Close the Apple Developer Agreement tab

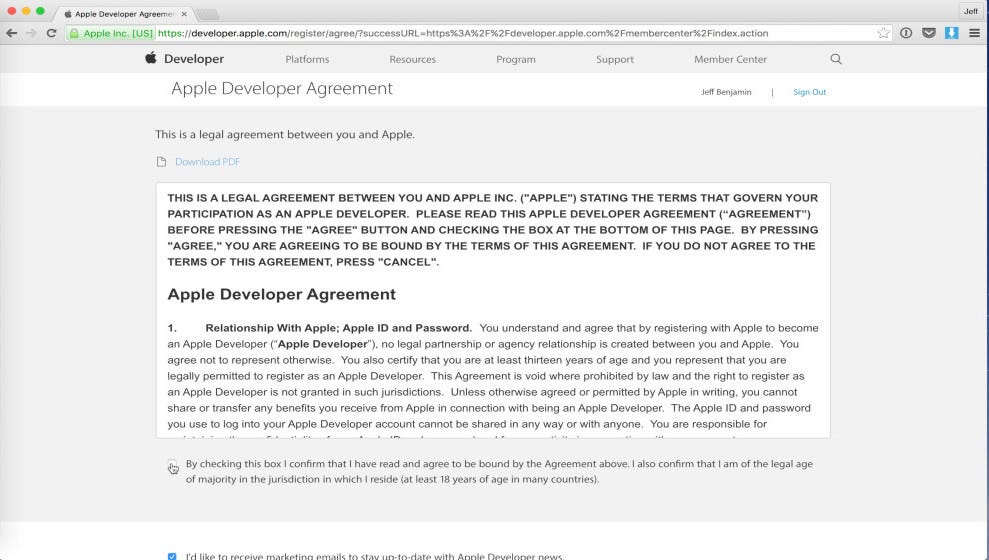[184, 13]
